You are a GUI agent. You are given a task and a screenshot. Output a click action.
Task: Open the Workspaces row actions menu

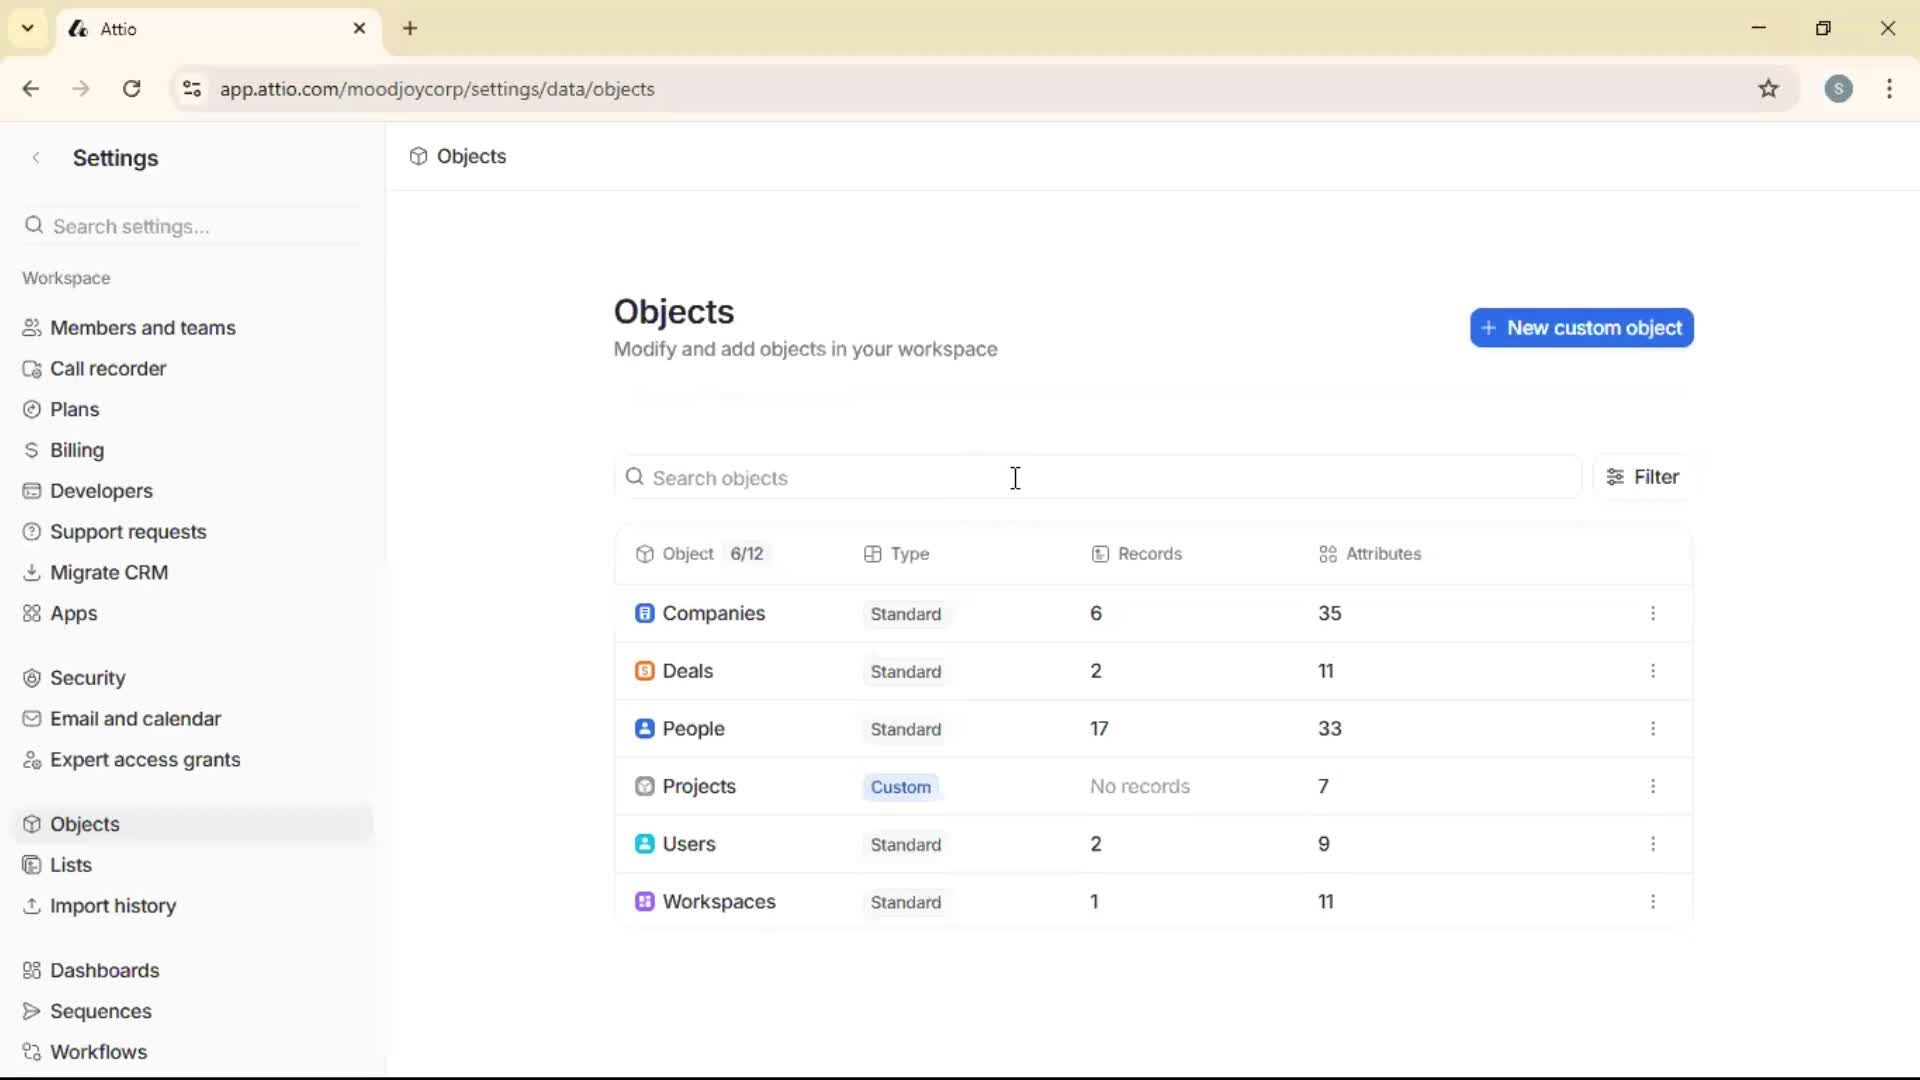coord(1653,901)
